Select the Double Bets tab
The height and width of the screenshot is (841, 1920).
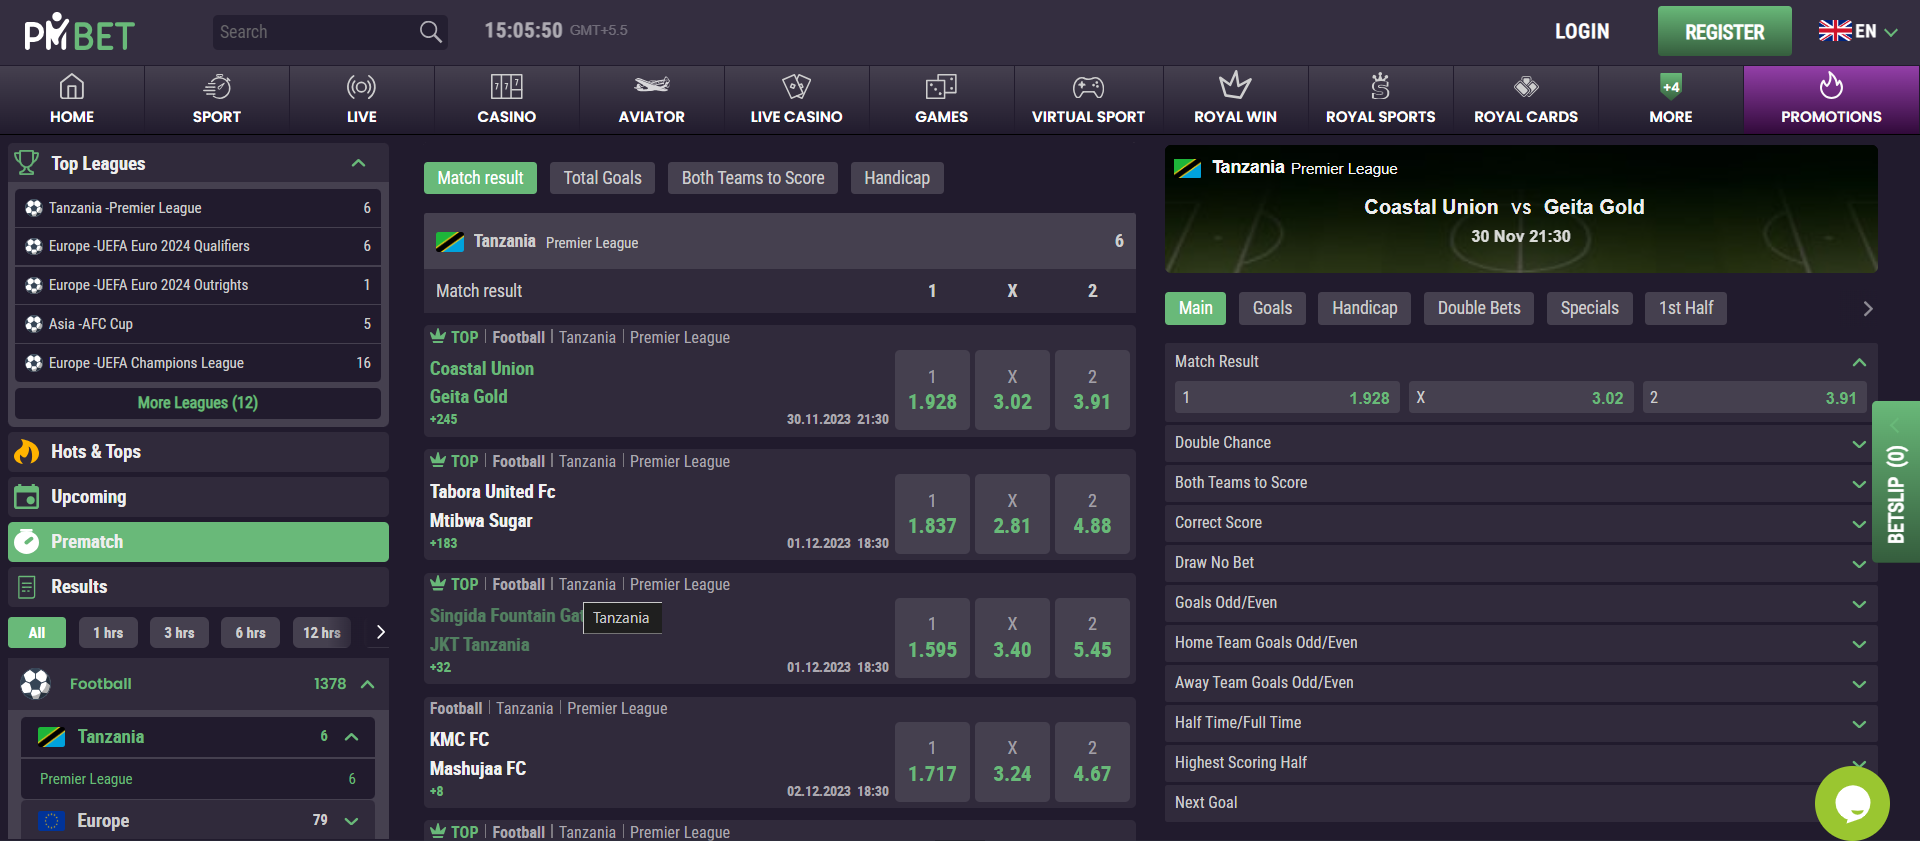tap(1479, 308)
